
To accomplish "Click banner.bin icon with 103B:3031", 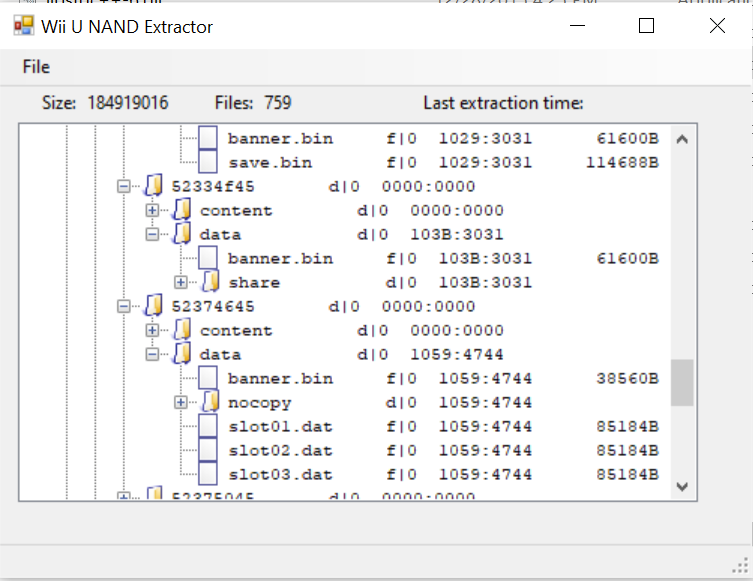I will 208,257.
